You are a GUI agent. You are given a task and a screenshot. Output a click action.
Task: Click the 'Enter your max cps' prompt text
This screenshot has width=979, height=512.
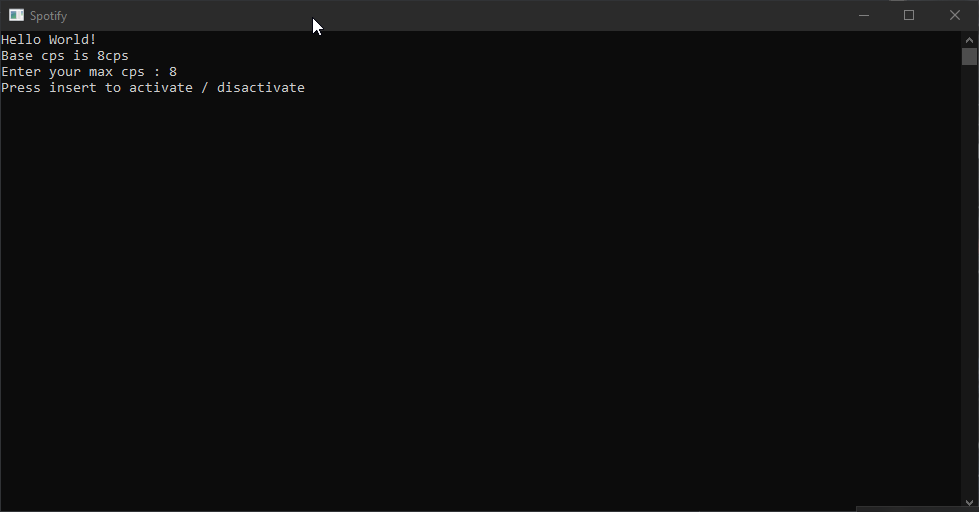[73, 72]
